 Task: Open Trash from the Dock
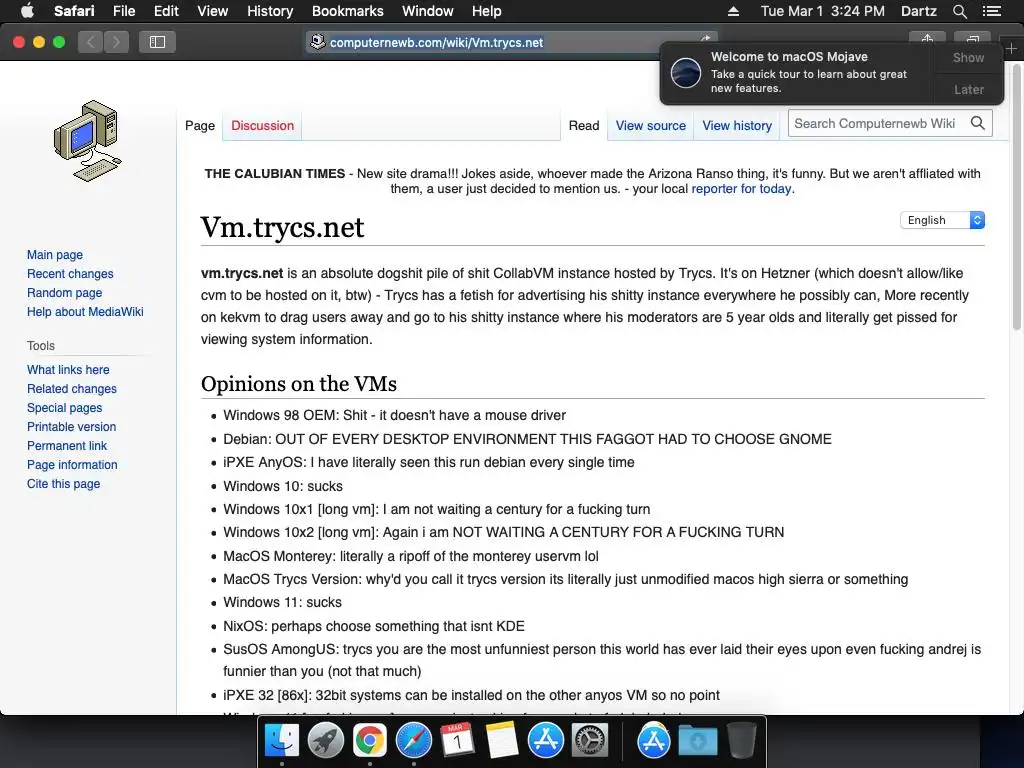pyautogui.click(x=741, y=741)
